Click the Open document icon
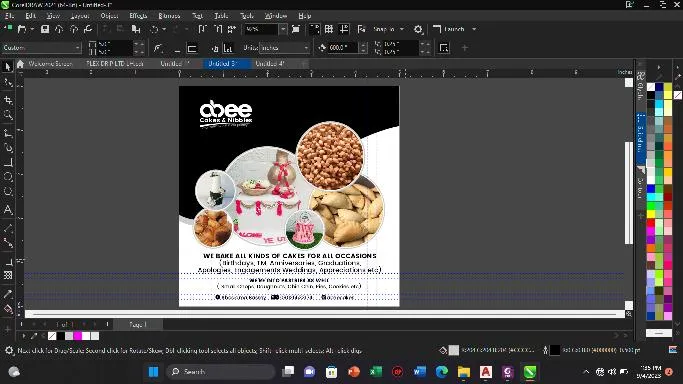The width and height of the screenshot is (683, 384). pos(22,29)
